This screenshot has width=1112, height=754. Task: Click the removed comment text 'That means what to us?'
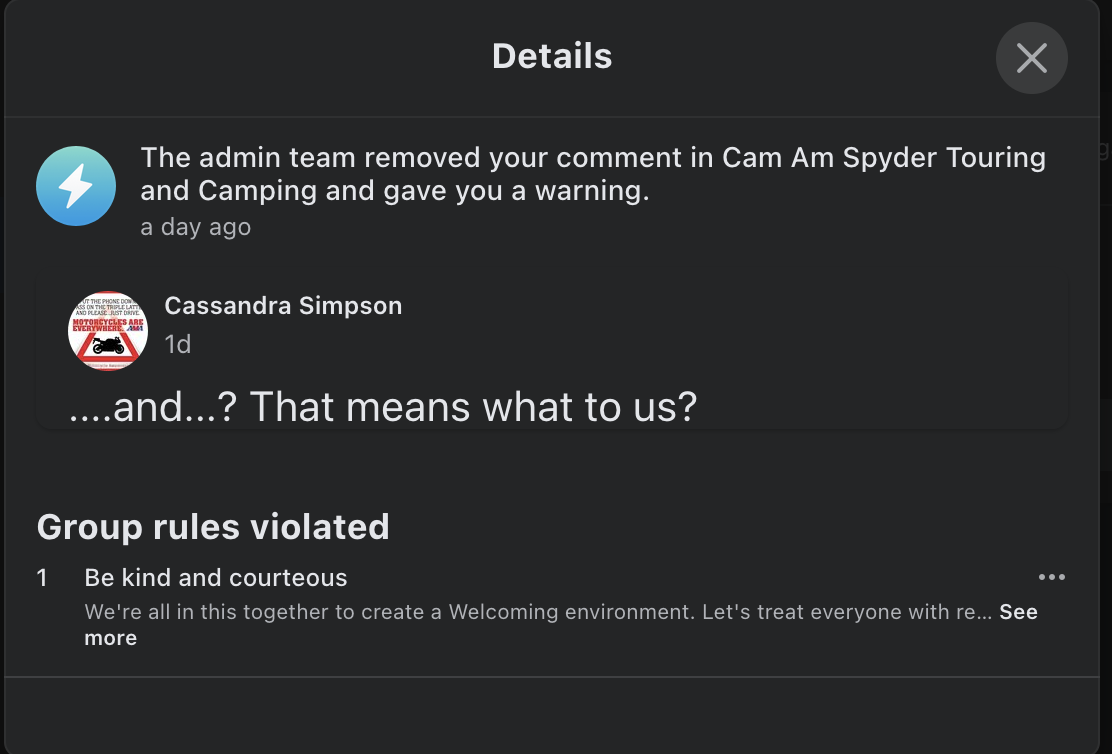point(472,407)
